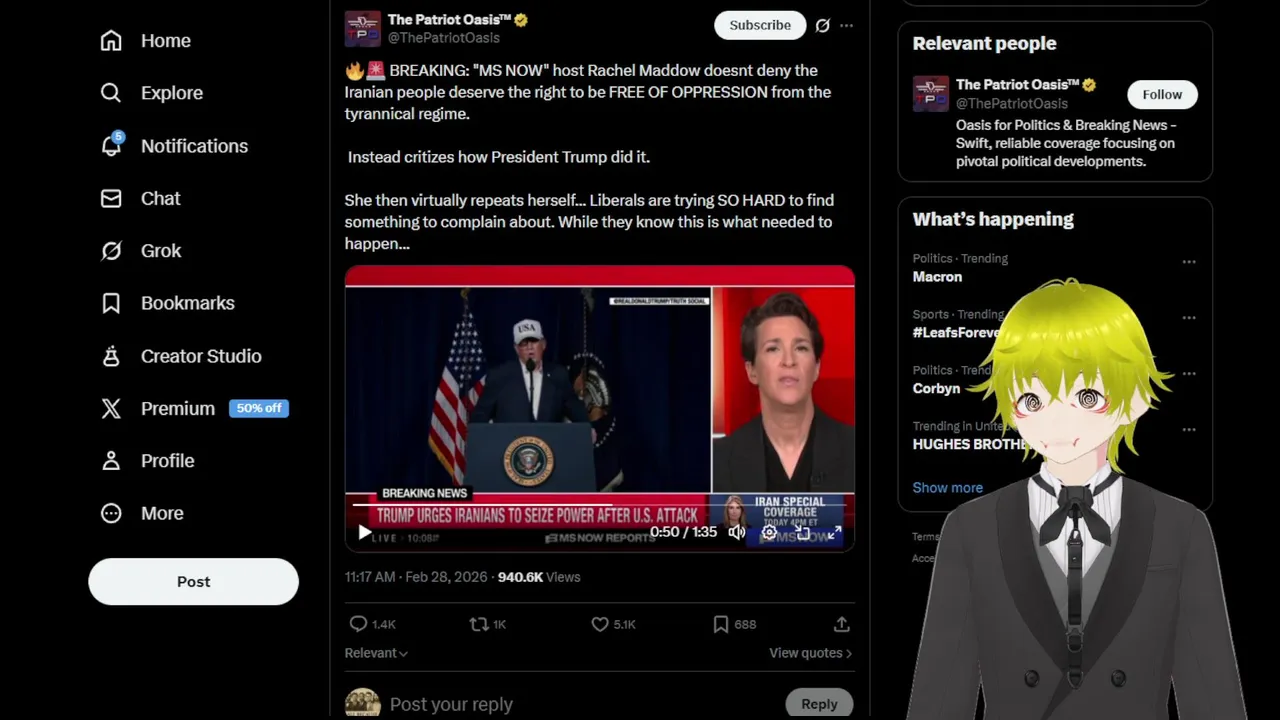The height and width of the screenshot is (720, 1280).
Task: Open Patriot Oasis avatar in Relevant people
Action: click(x=931, y=94)
